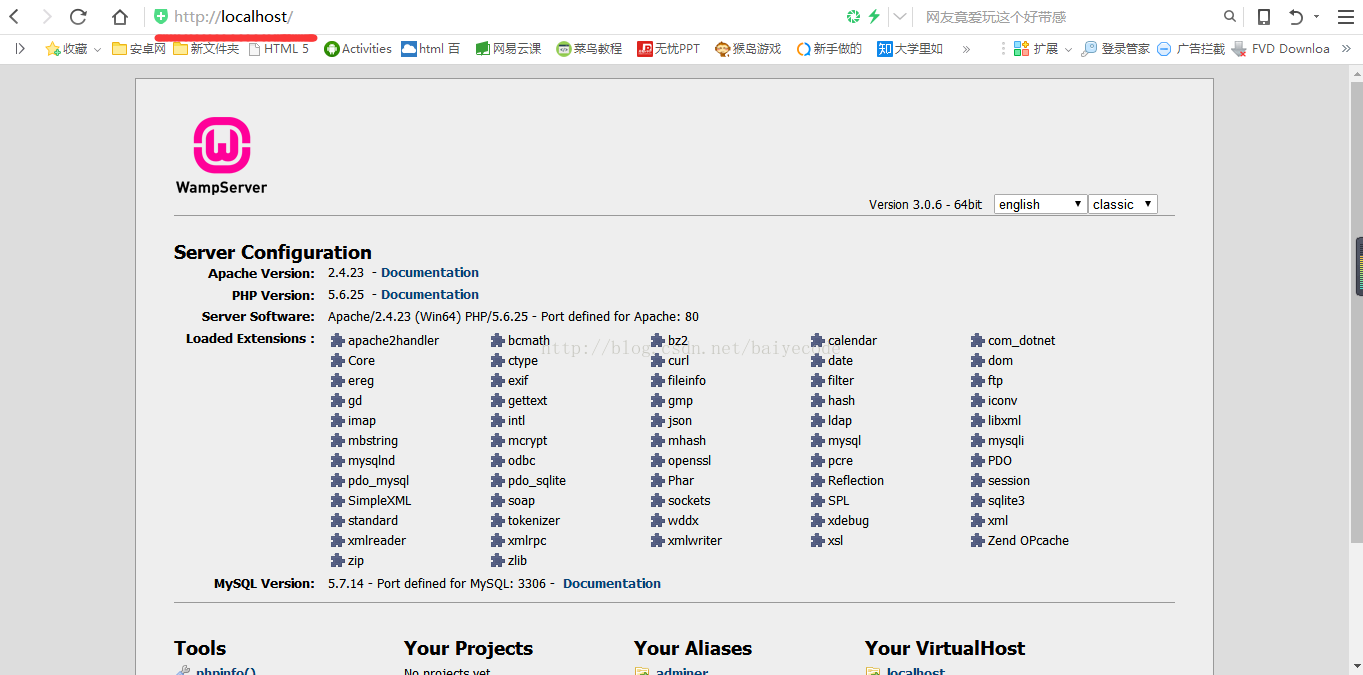This screenshot has width=1363, height=675.
Task: Open Documentation link for Apache Version
Action: 430,272
